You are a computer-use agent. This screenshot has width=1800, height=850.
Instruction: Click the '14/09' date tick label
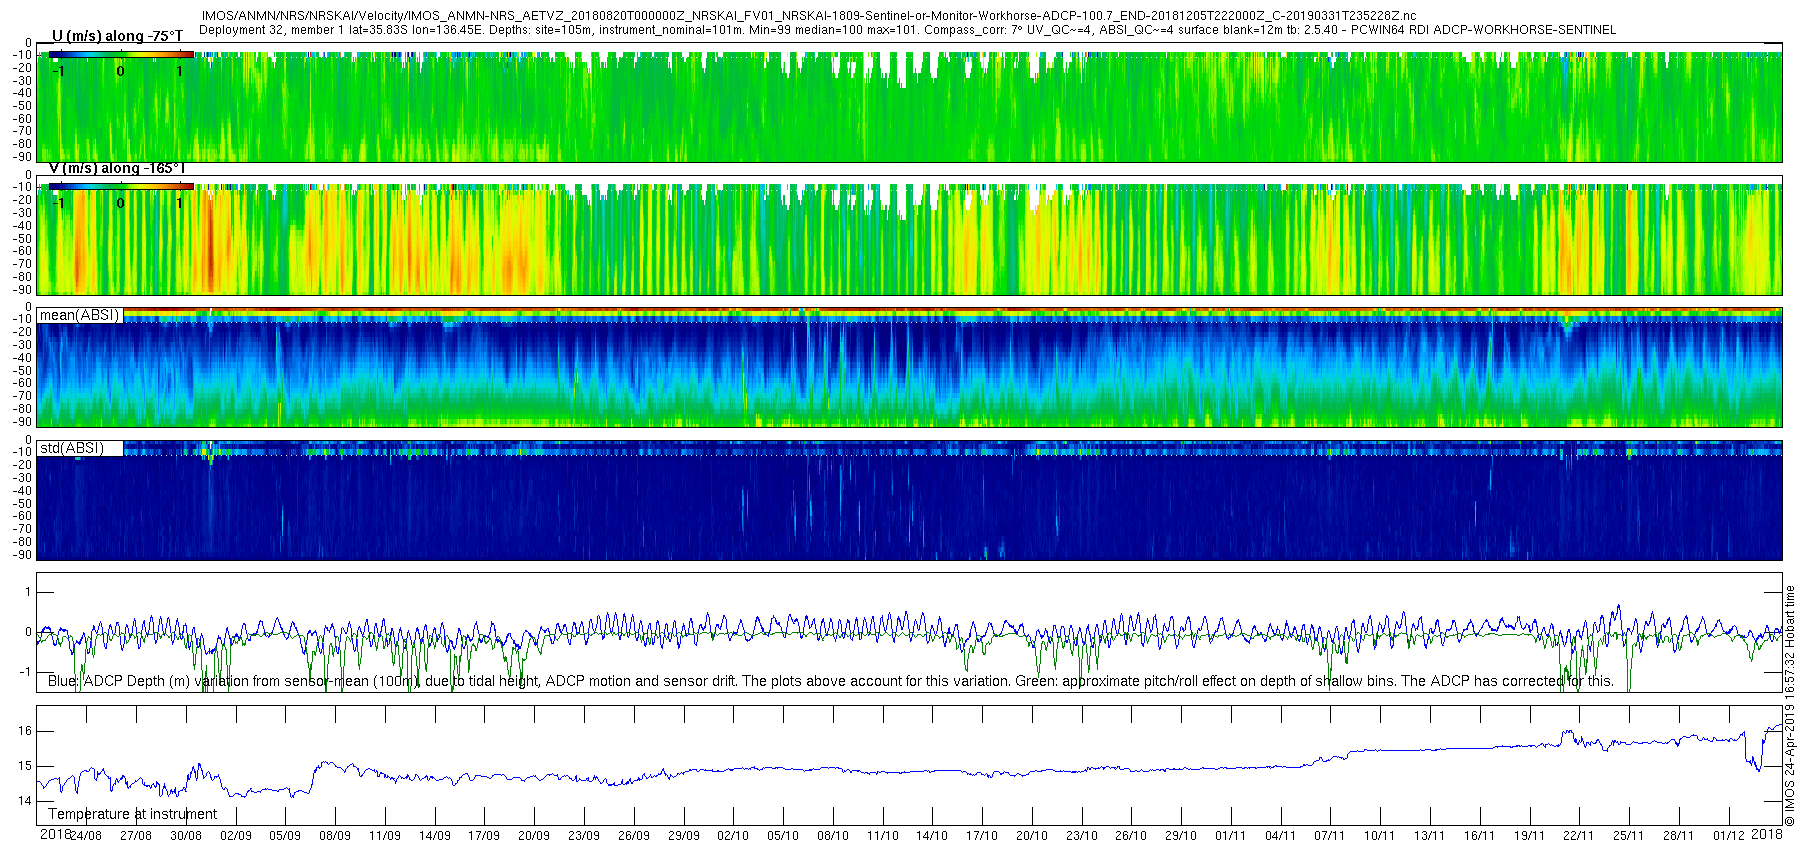coord(435,836)
